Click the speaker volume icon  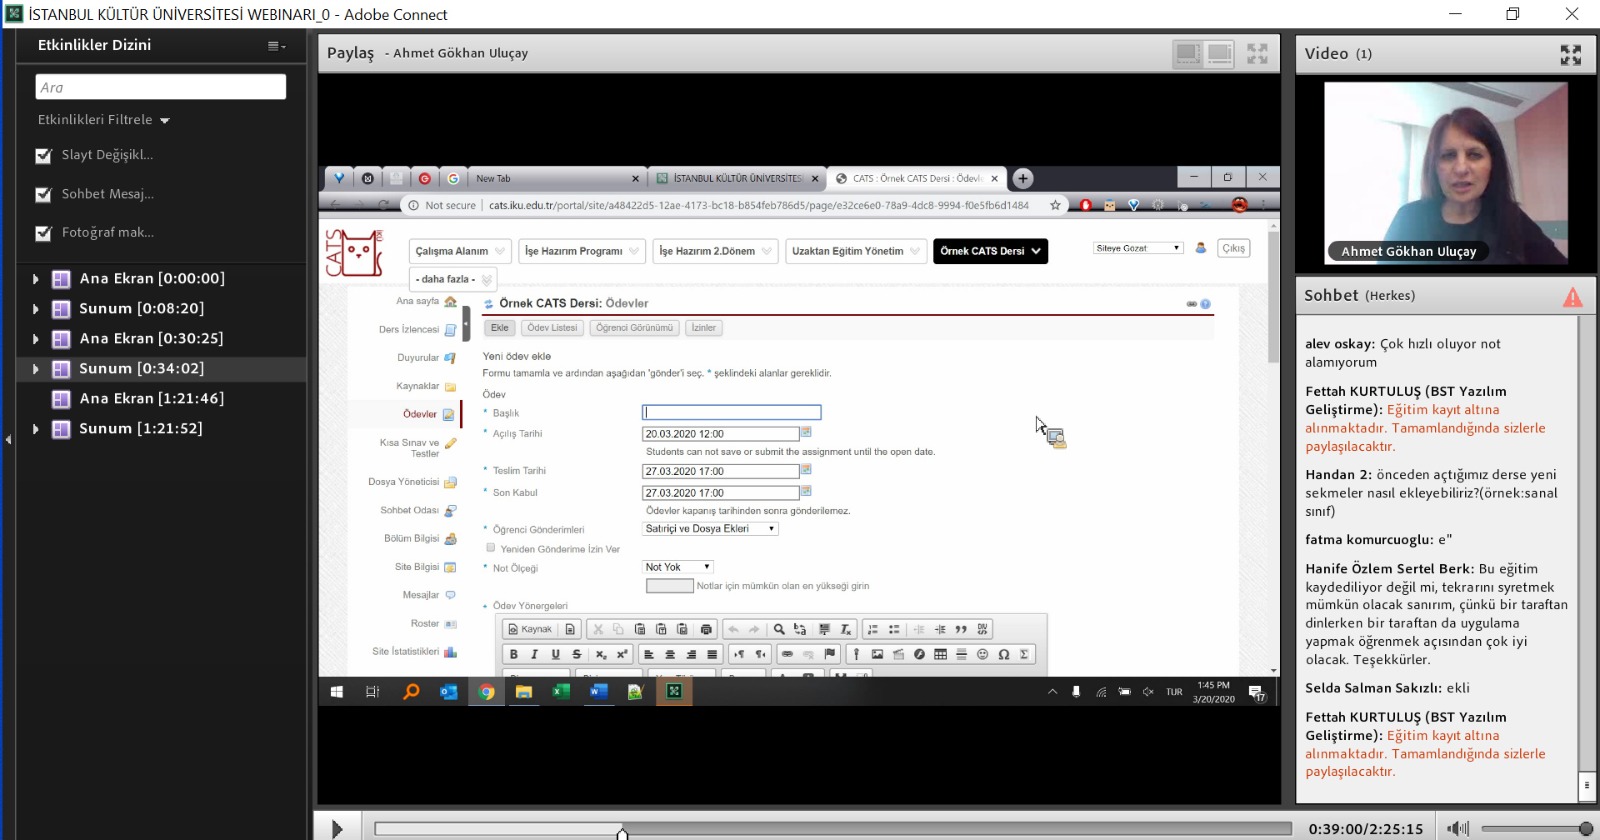click(x=1458, y=828)
